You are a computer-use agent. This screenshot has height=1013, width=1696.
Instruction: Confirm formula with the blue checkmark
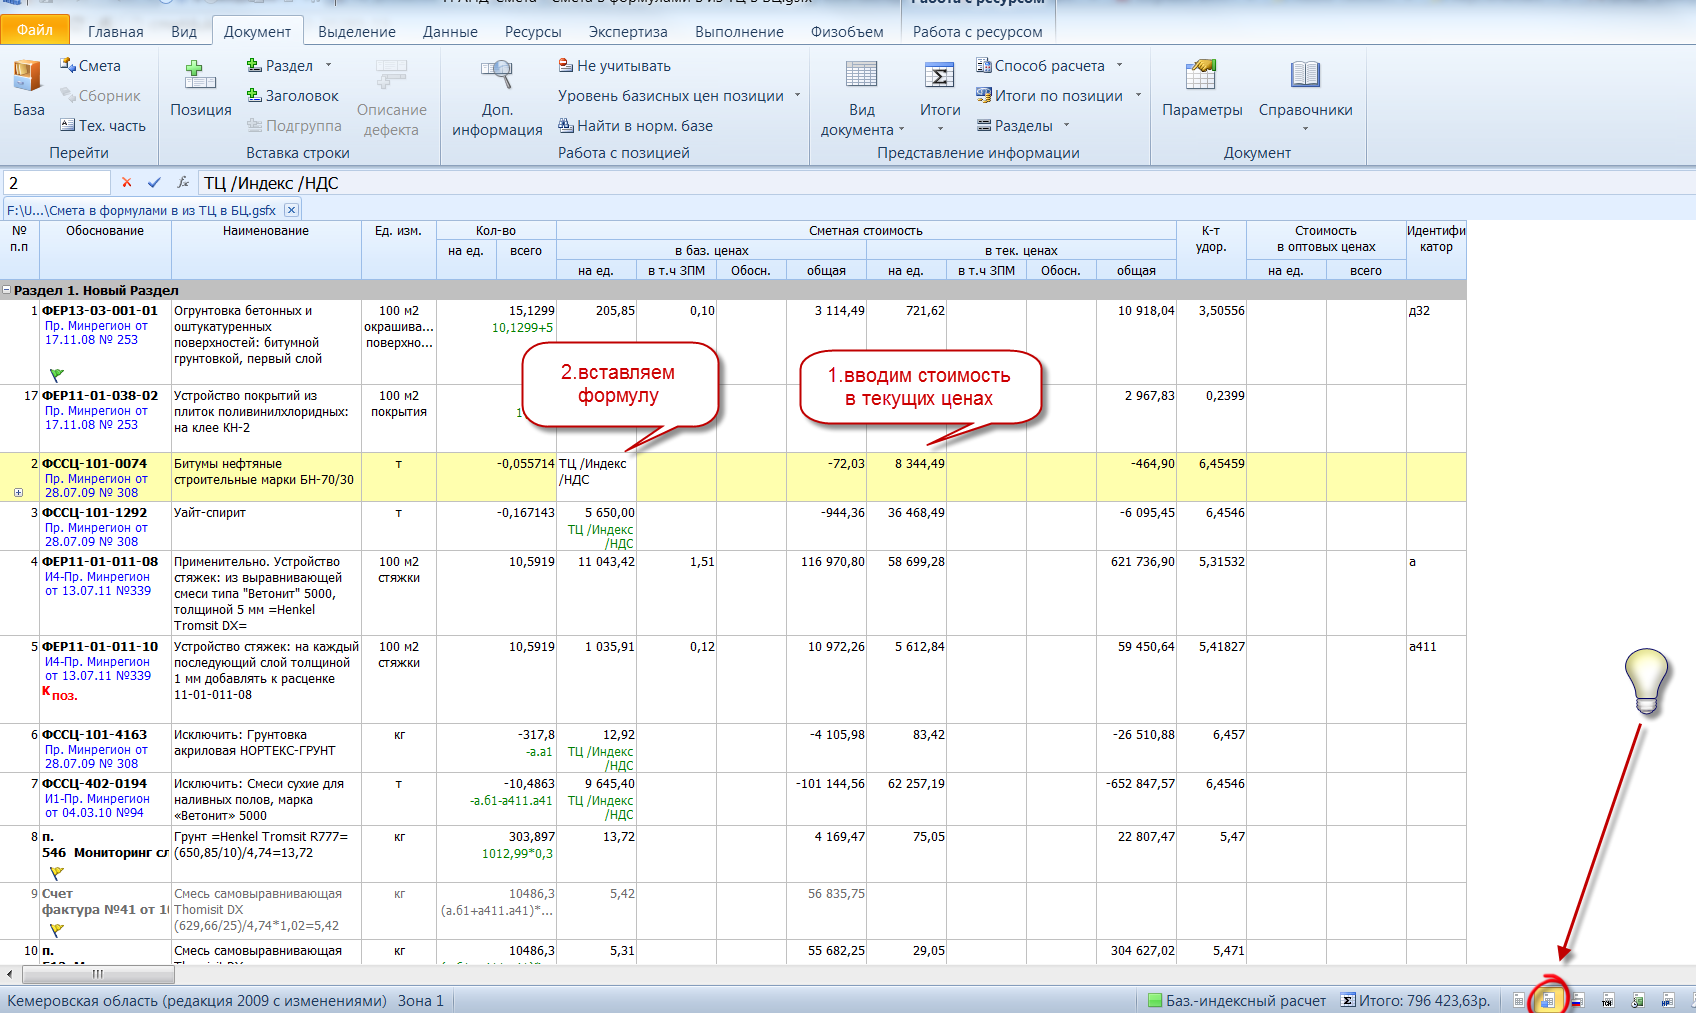point(154,183)
